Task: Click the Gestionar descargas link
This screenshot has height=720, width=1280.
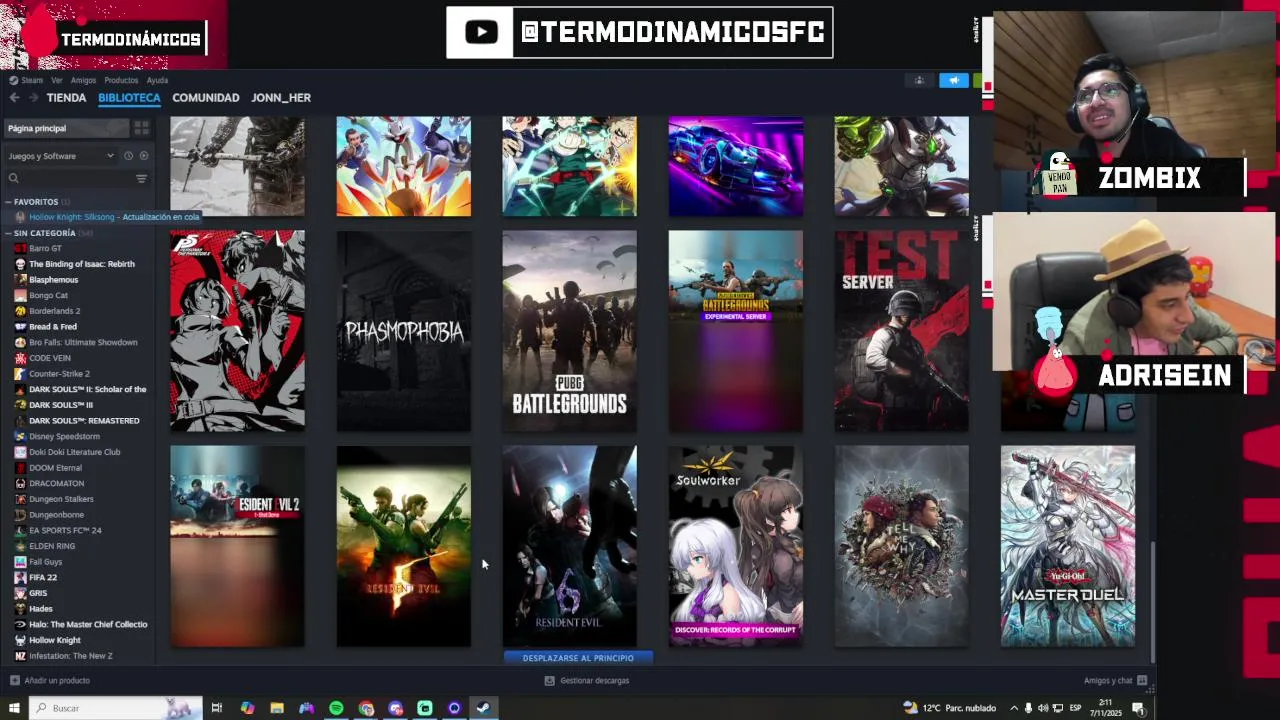Action: [594, 680]
